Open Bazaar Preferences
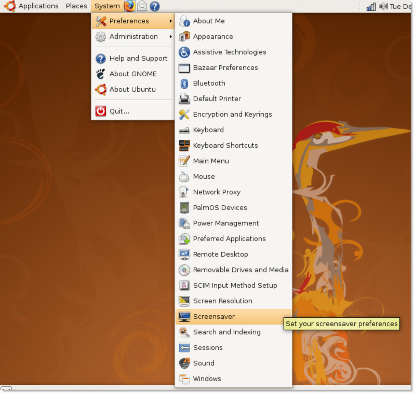Screen dimensions: 415x394 pyautogui.click(x=233, y=68)
